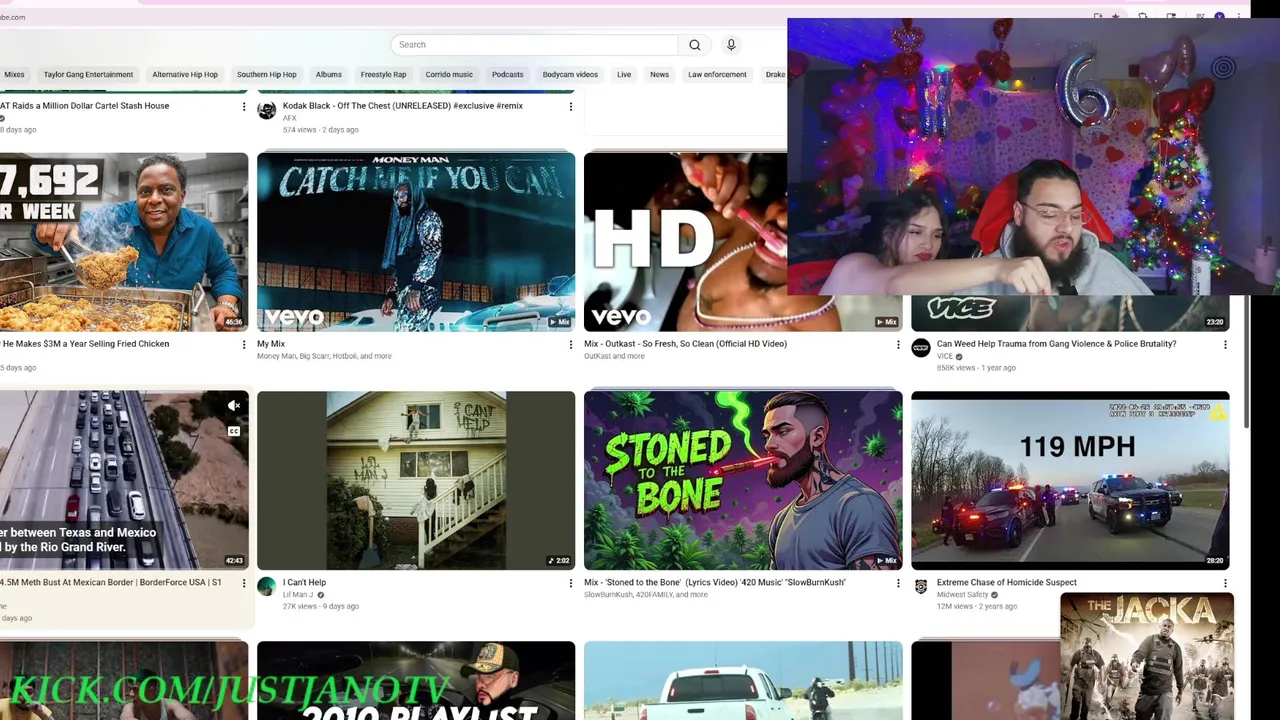This screenshot has width=1280, height=720.
Task: Play the 119 MPH police chase thumbnail
Action: pos(1070,480)
